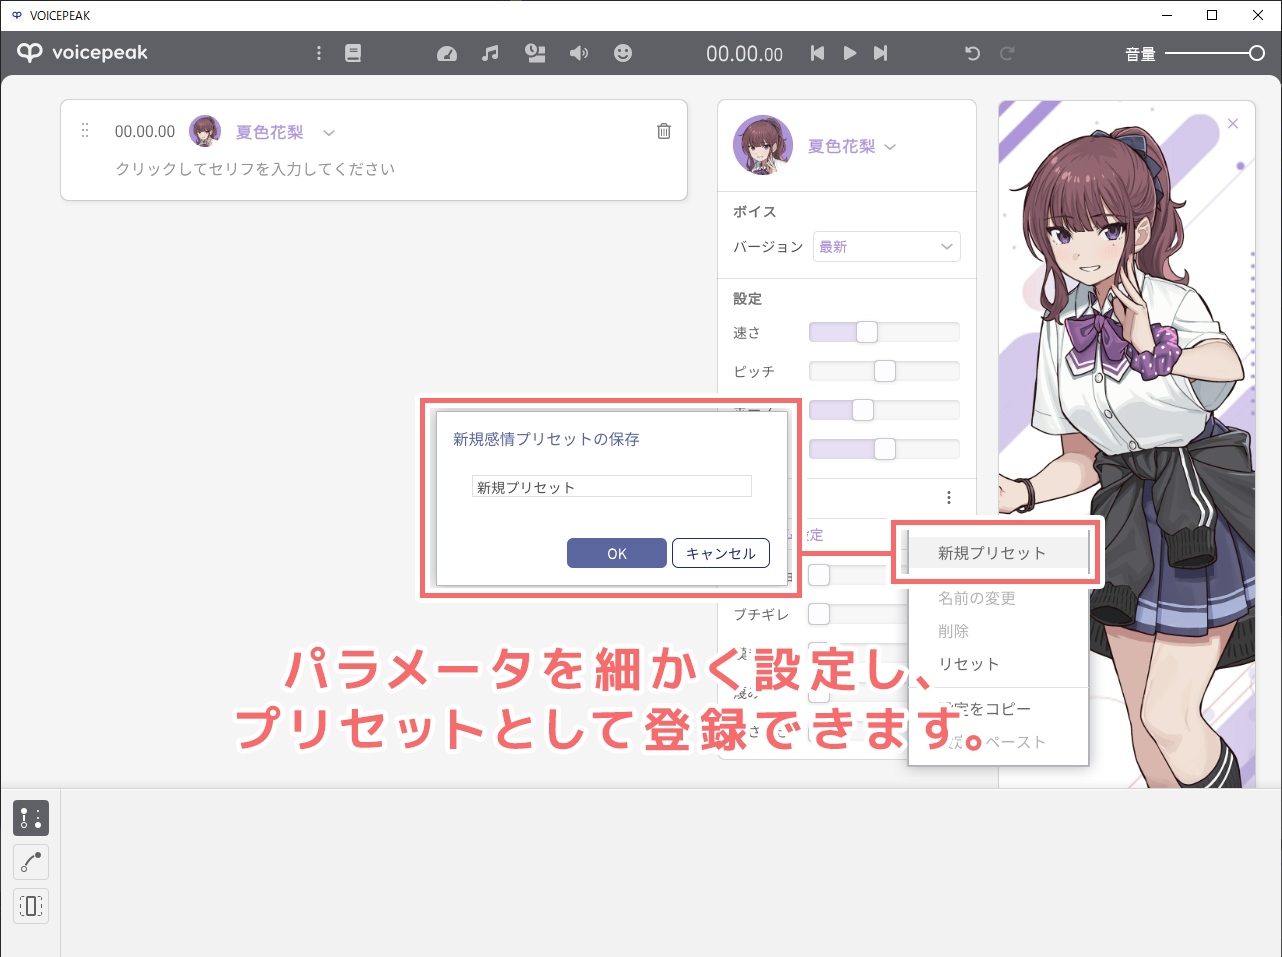Open the three-dot options menu in top toolbar
The width and height of the screenshot is (1282, 957).
point(319,53)
